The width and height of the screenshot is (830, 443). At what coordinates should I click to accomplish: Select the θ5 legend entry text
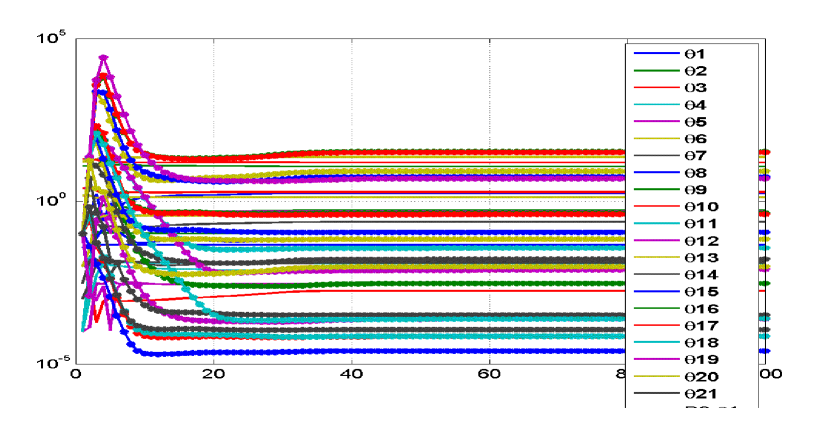tap(696, 122)
